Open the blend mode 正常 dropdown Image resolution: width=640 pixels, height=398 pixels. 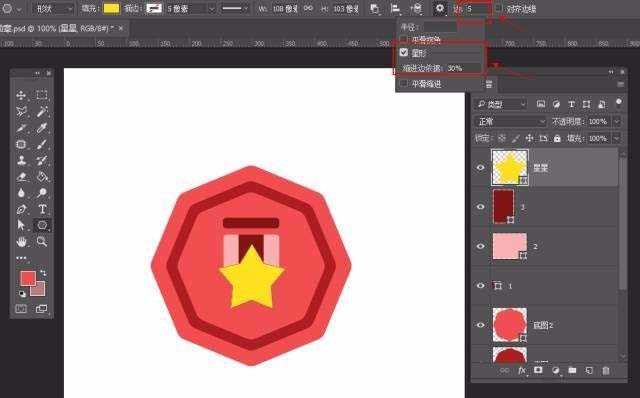coord(510,121)
